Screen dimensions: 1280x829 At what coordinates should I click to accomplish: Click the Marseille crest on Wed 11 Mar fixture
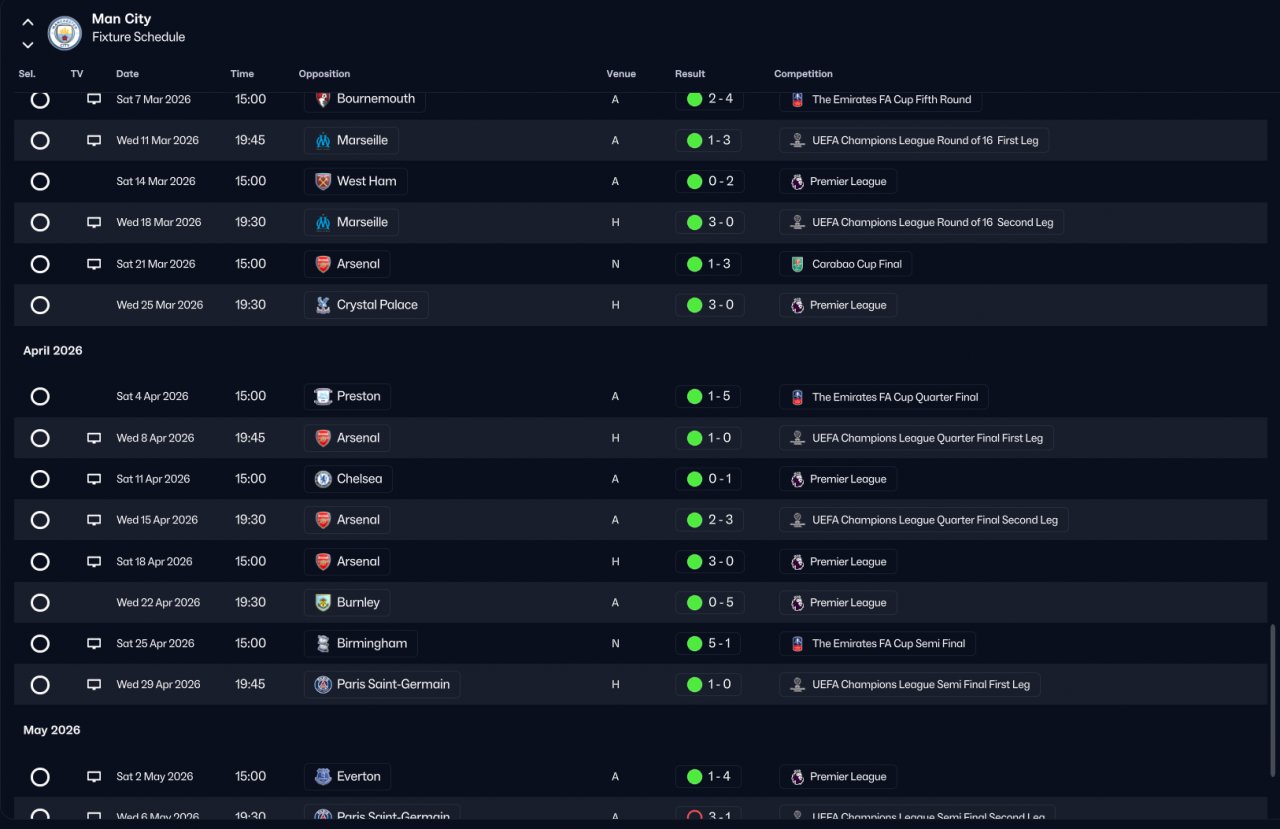click(x=323, y=140)
